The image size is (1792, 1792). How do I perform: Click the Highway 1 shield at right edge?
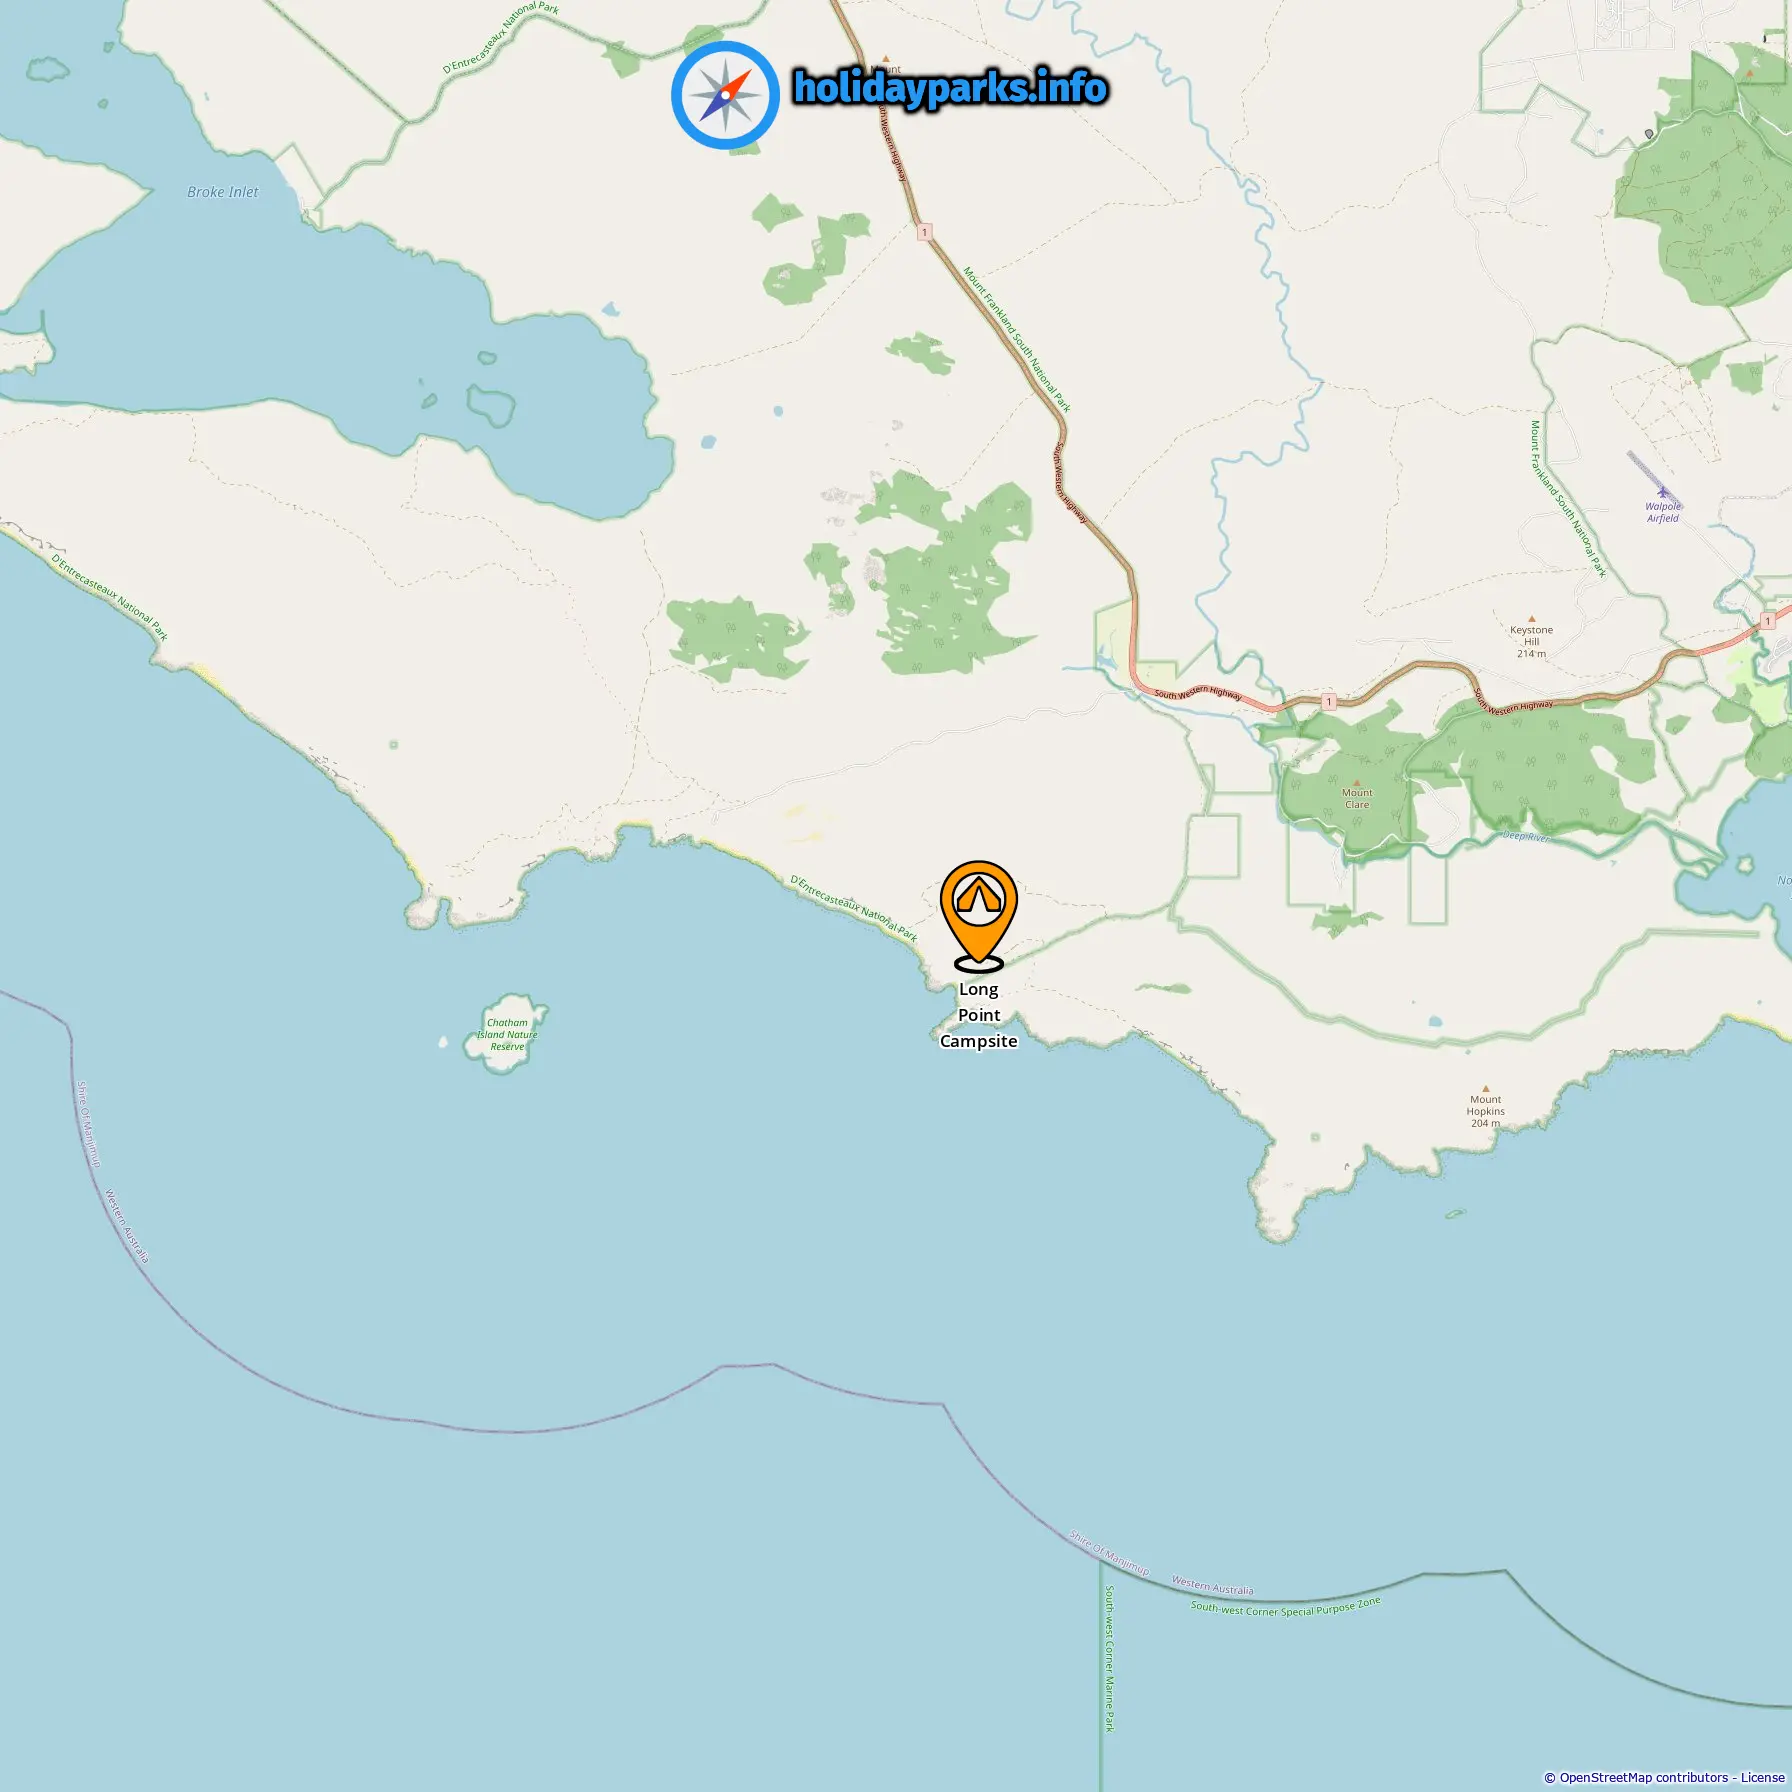(1768, 621)
